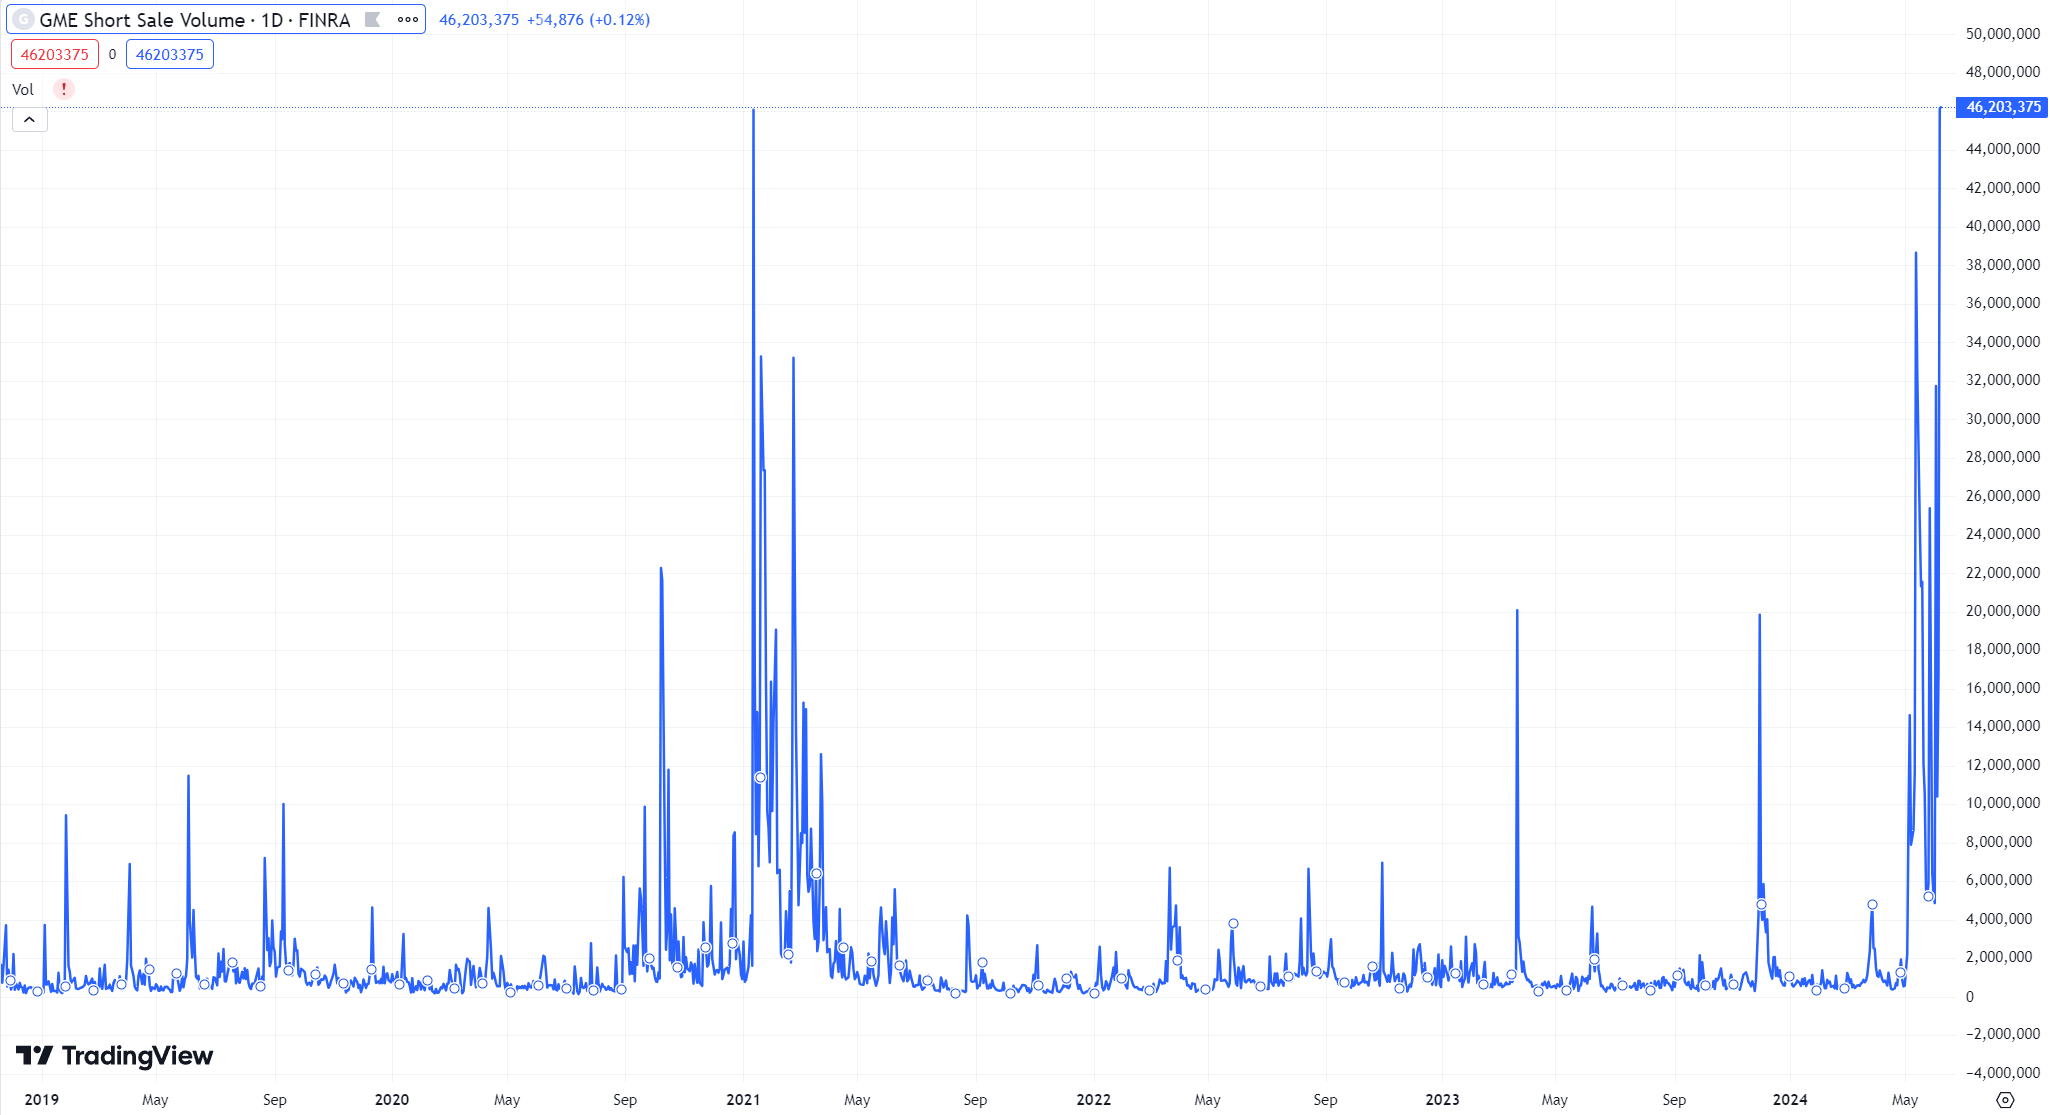
Task: Click the header 46,203,375 last value text
Action: (479, 19)
